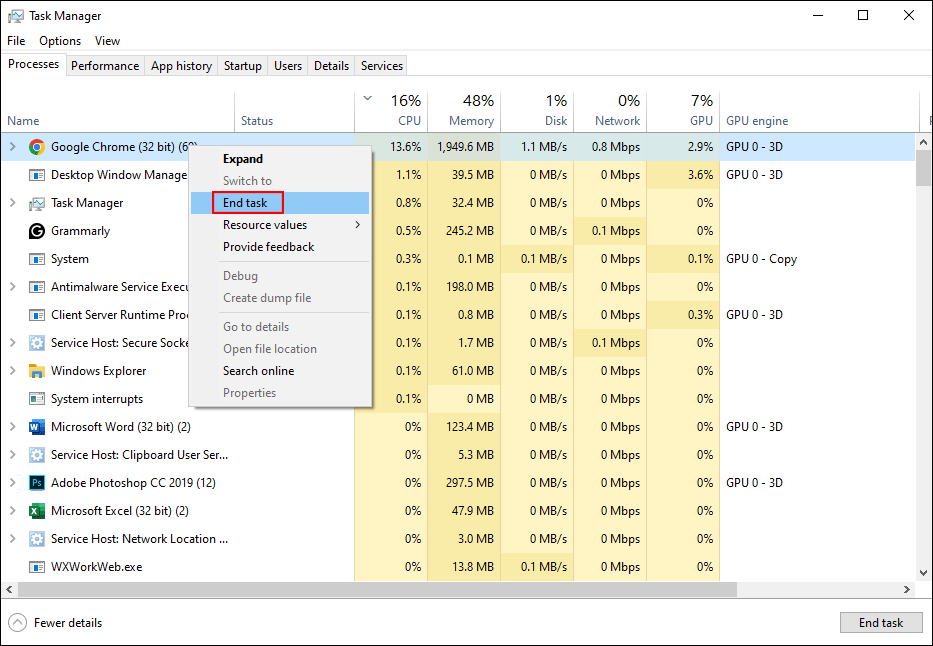This screenshot has width=933, height=646.
Task: Choose End task from context menu
Action: point(246,202)
